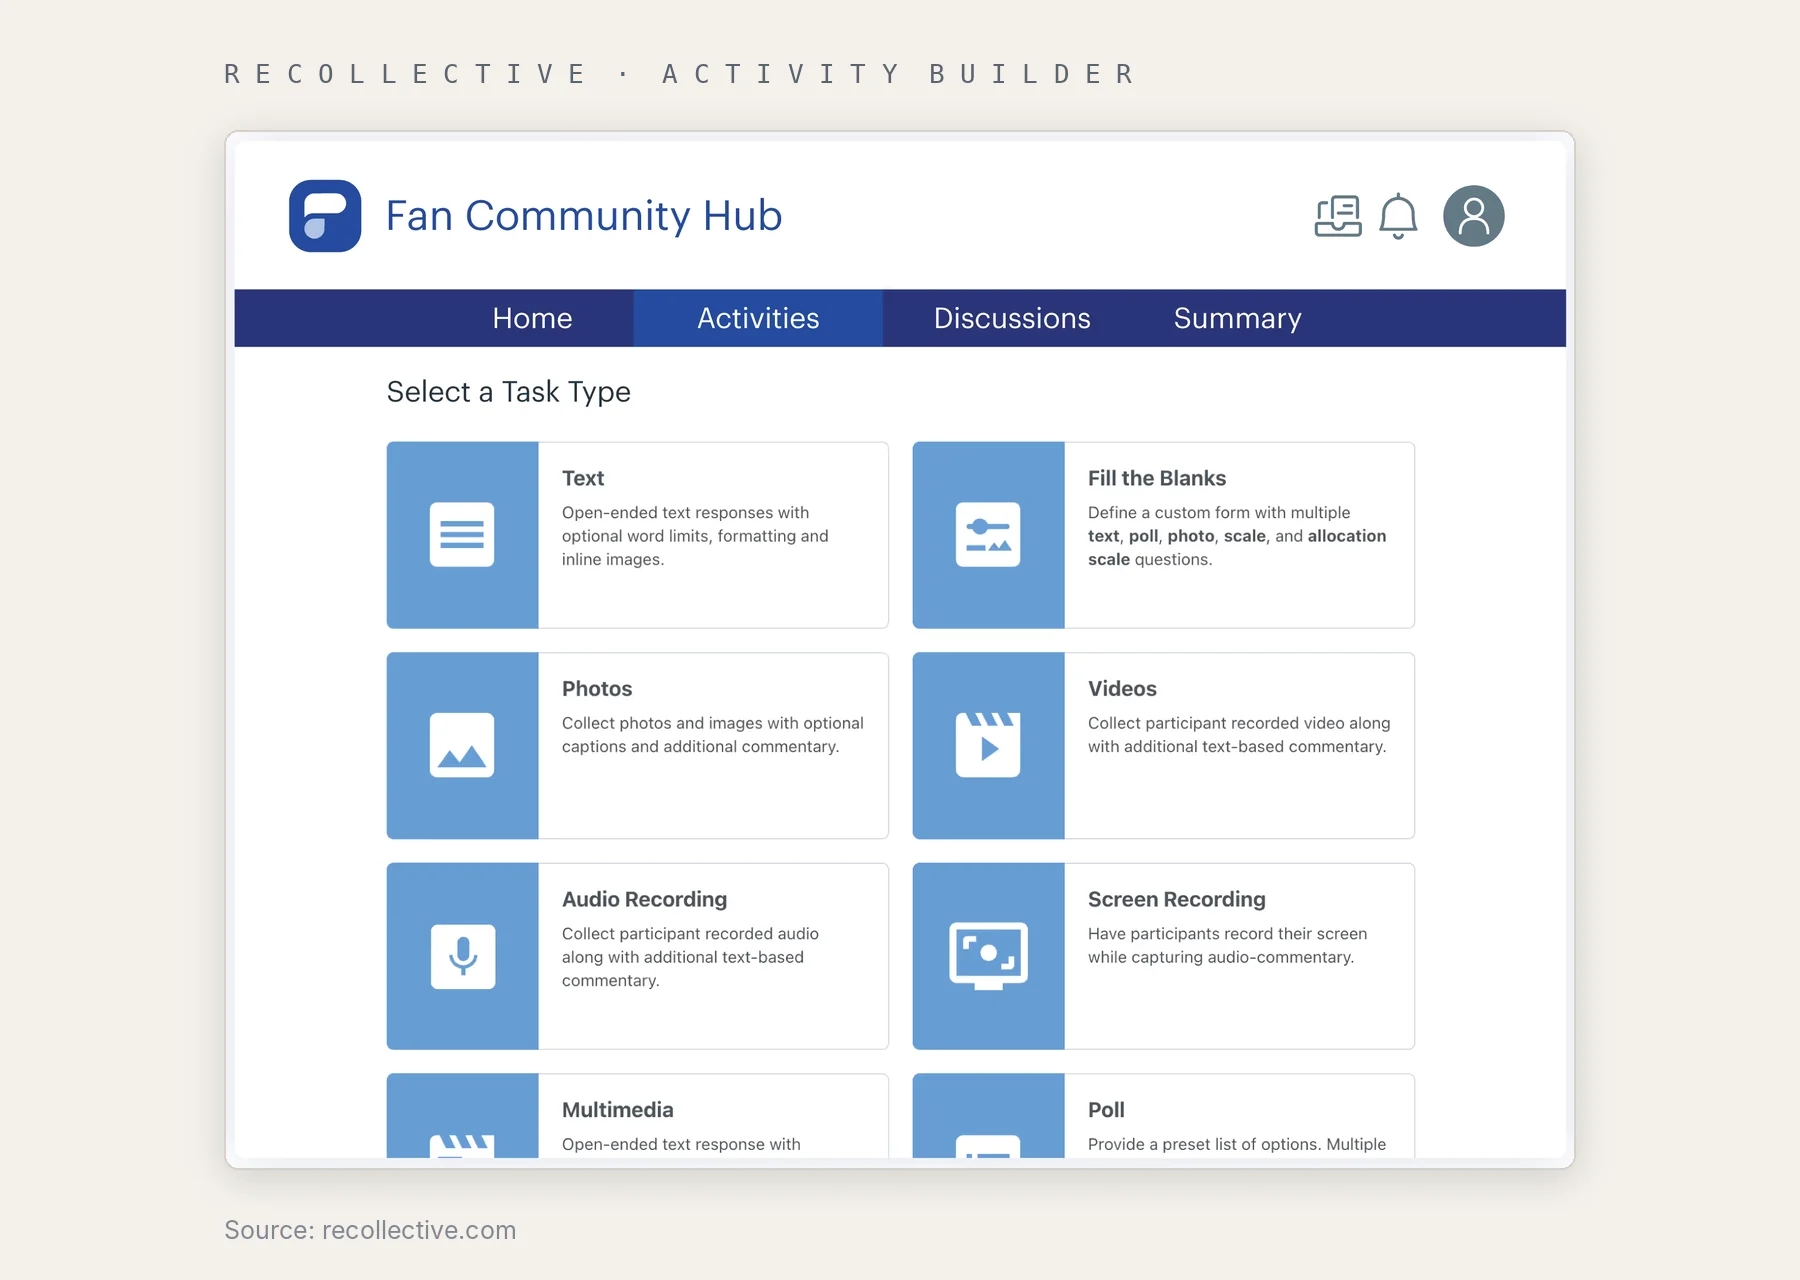Image resolution: width=1800 pixels, height=1280 pixels.
Task: Click the Screen Recording monitor icon
Action: (988, 956)
